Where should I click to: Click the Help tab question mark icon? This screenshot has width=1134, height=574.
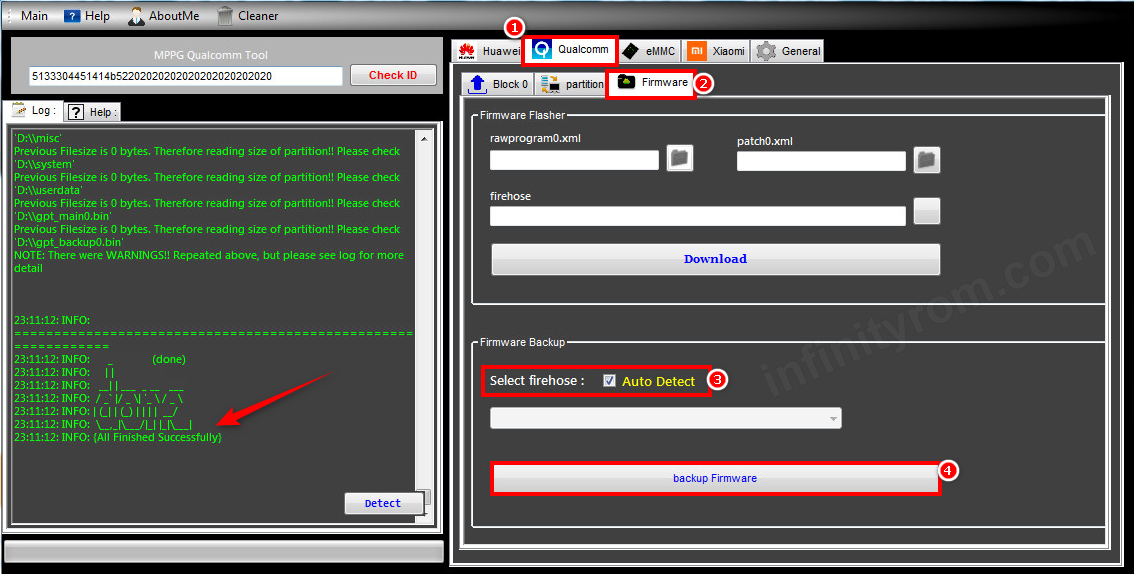[76, 112]
